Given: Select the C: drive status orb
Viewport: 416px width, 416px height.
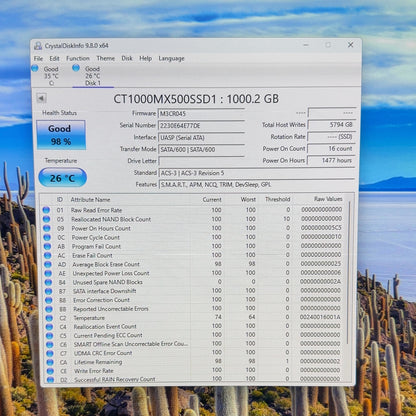Looking at the screenshot, I should 35,68.
